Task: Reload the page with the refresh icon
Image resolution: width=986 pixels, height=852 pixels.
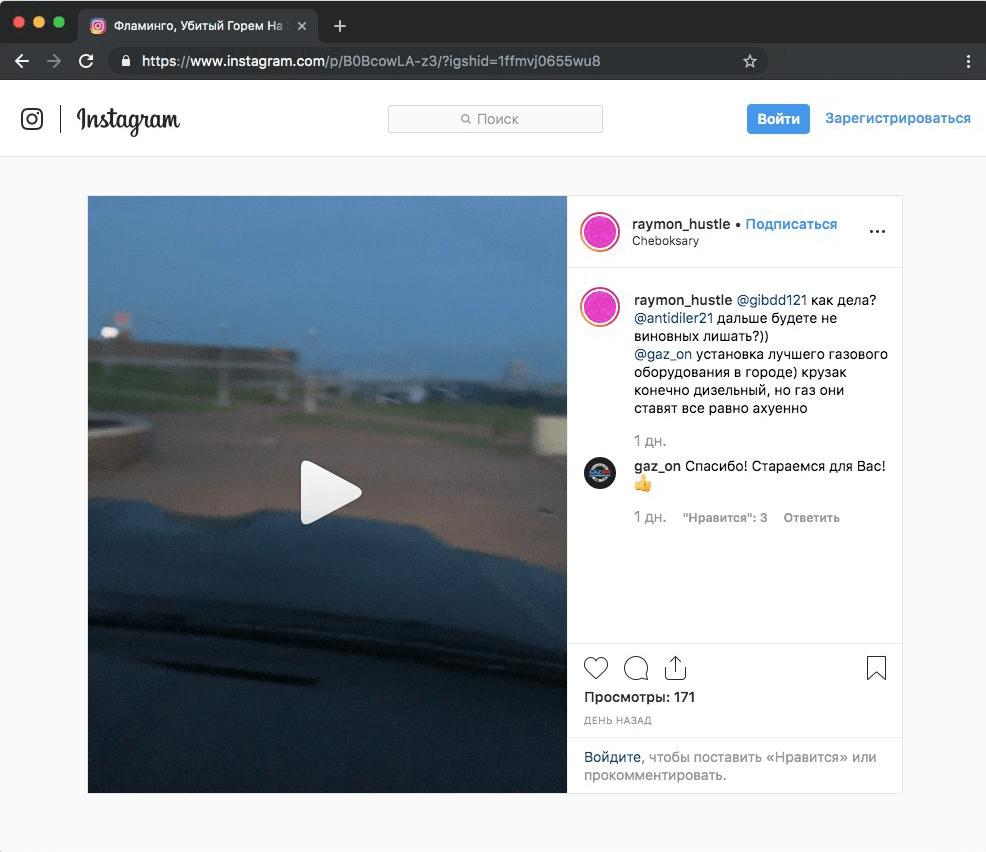Action: 86,61
